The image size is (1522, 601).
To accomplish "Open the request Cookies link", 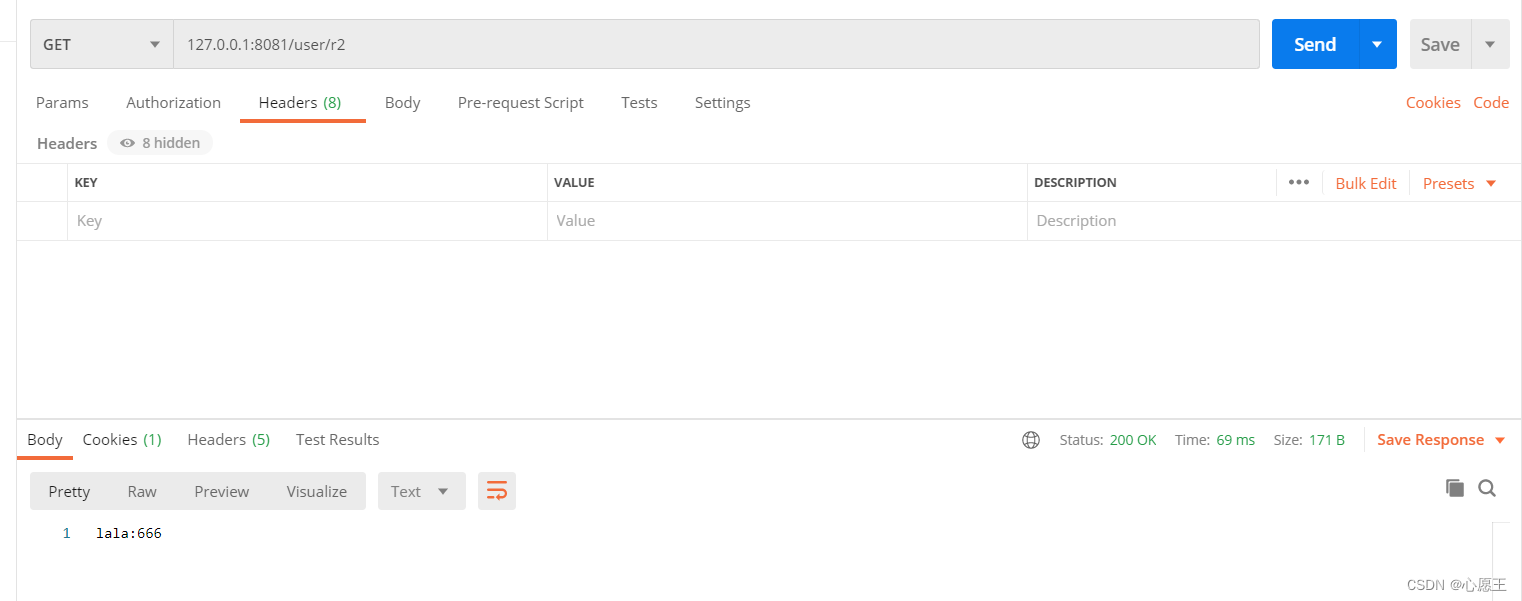I will point(1433,102).
